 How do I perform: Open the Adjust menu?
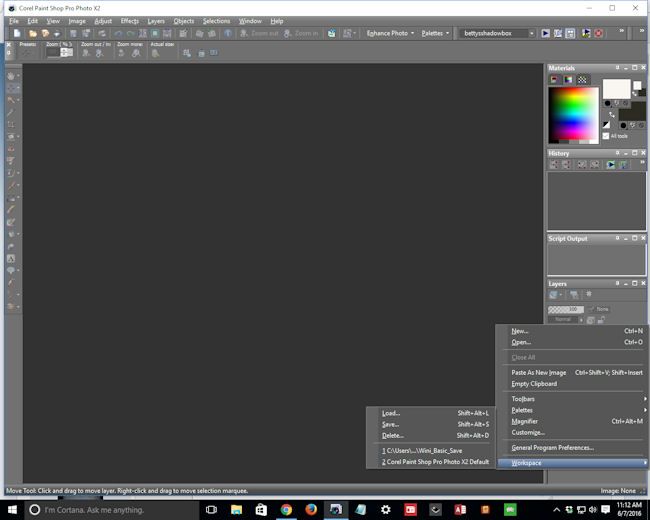pos(103,21)
